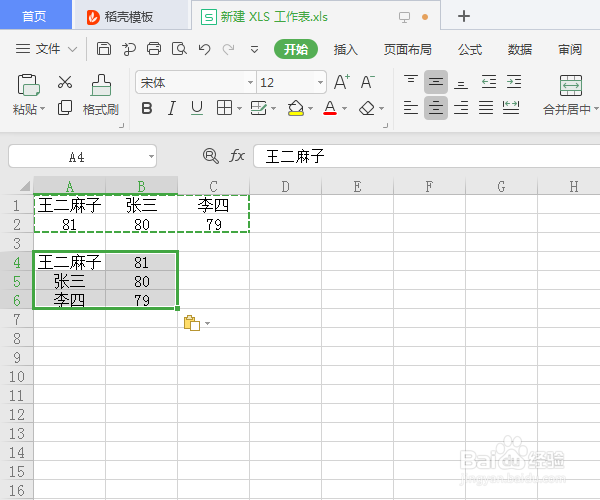Toggle Top Align

pyautogui.click(x=411, y=82)
